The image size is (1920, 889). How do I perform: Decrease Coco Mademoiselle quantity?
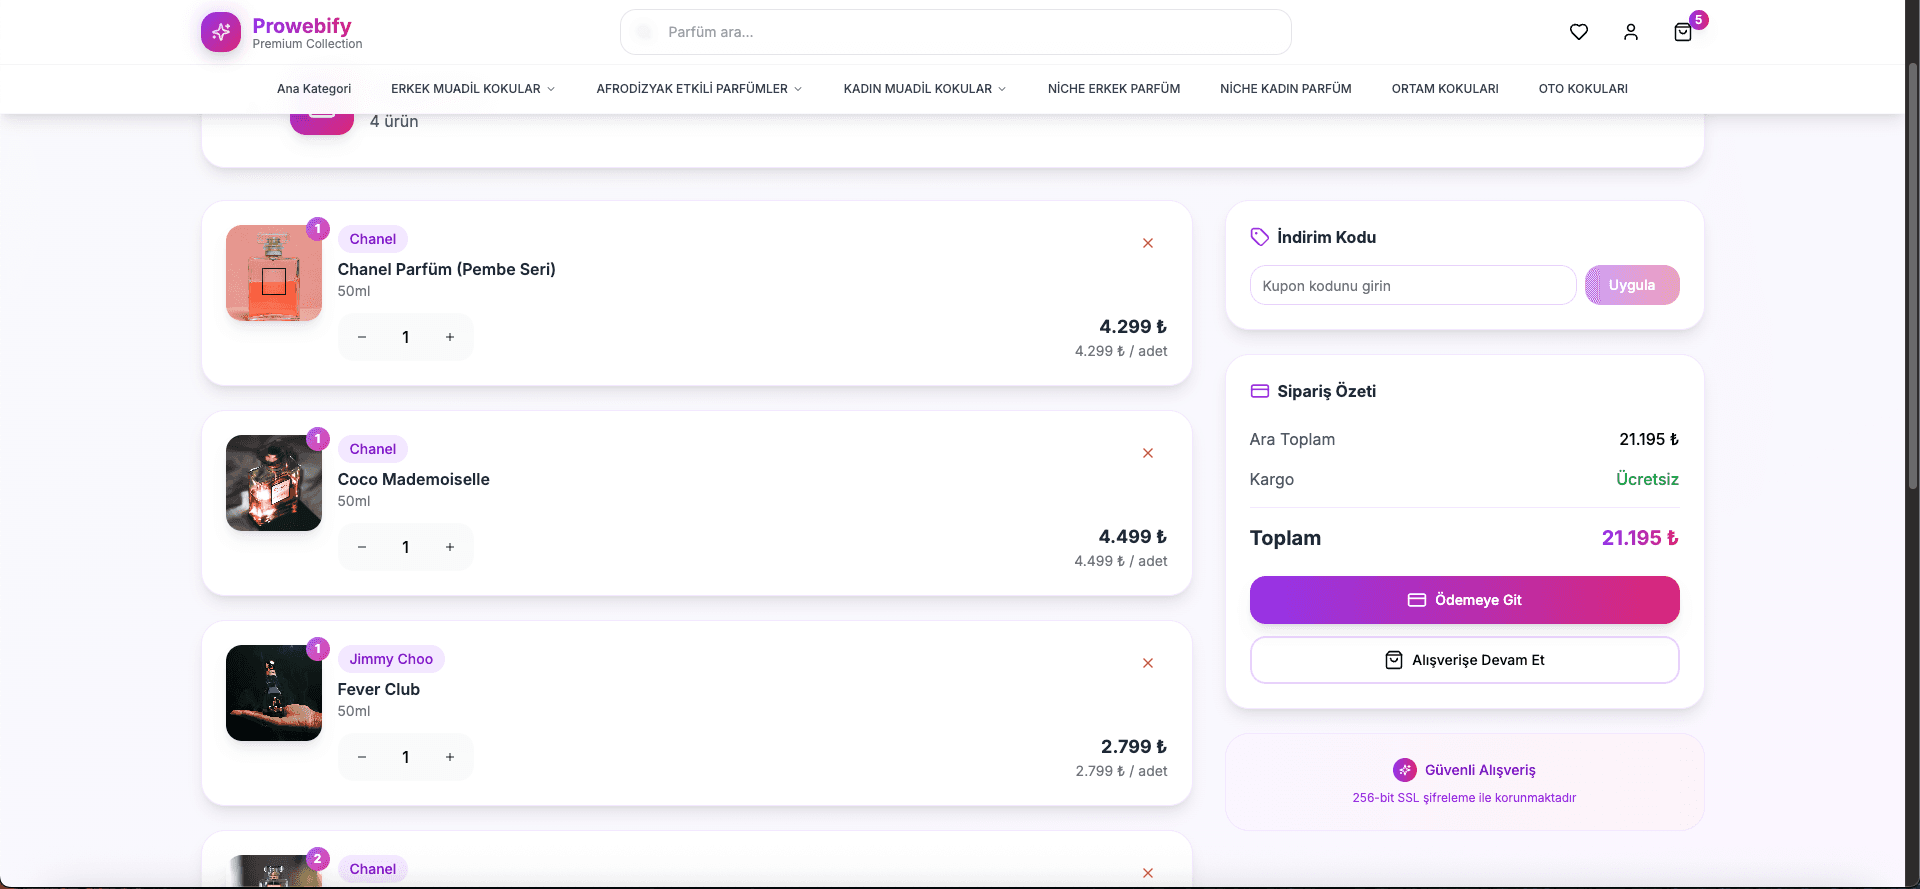point(362,547)
